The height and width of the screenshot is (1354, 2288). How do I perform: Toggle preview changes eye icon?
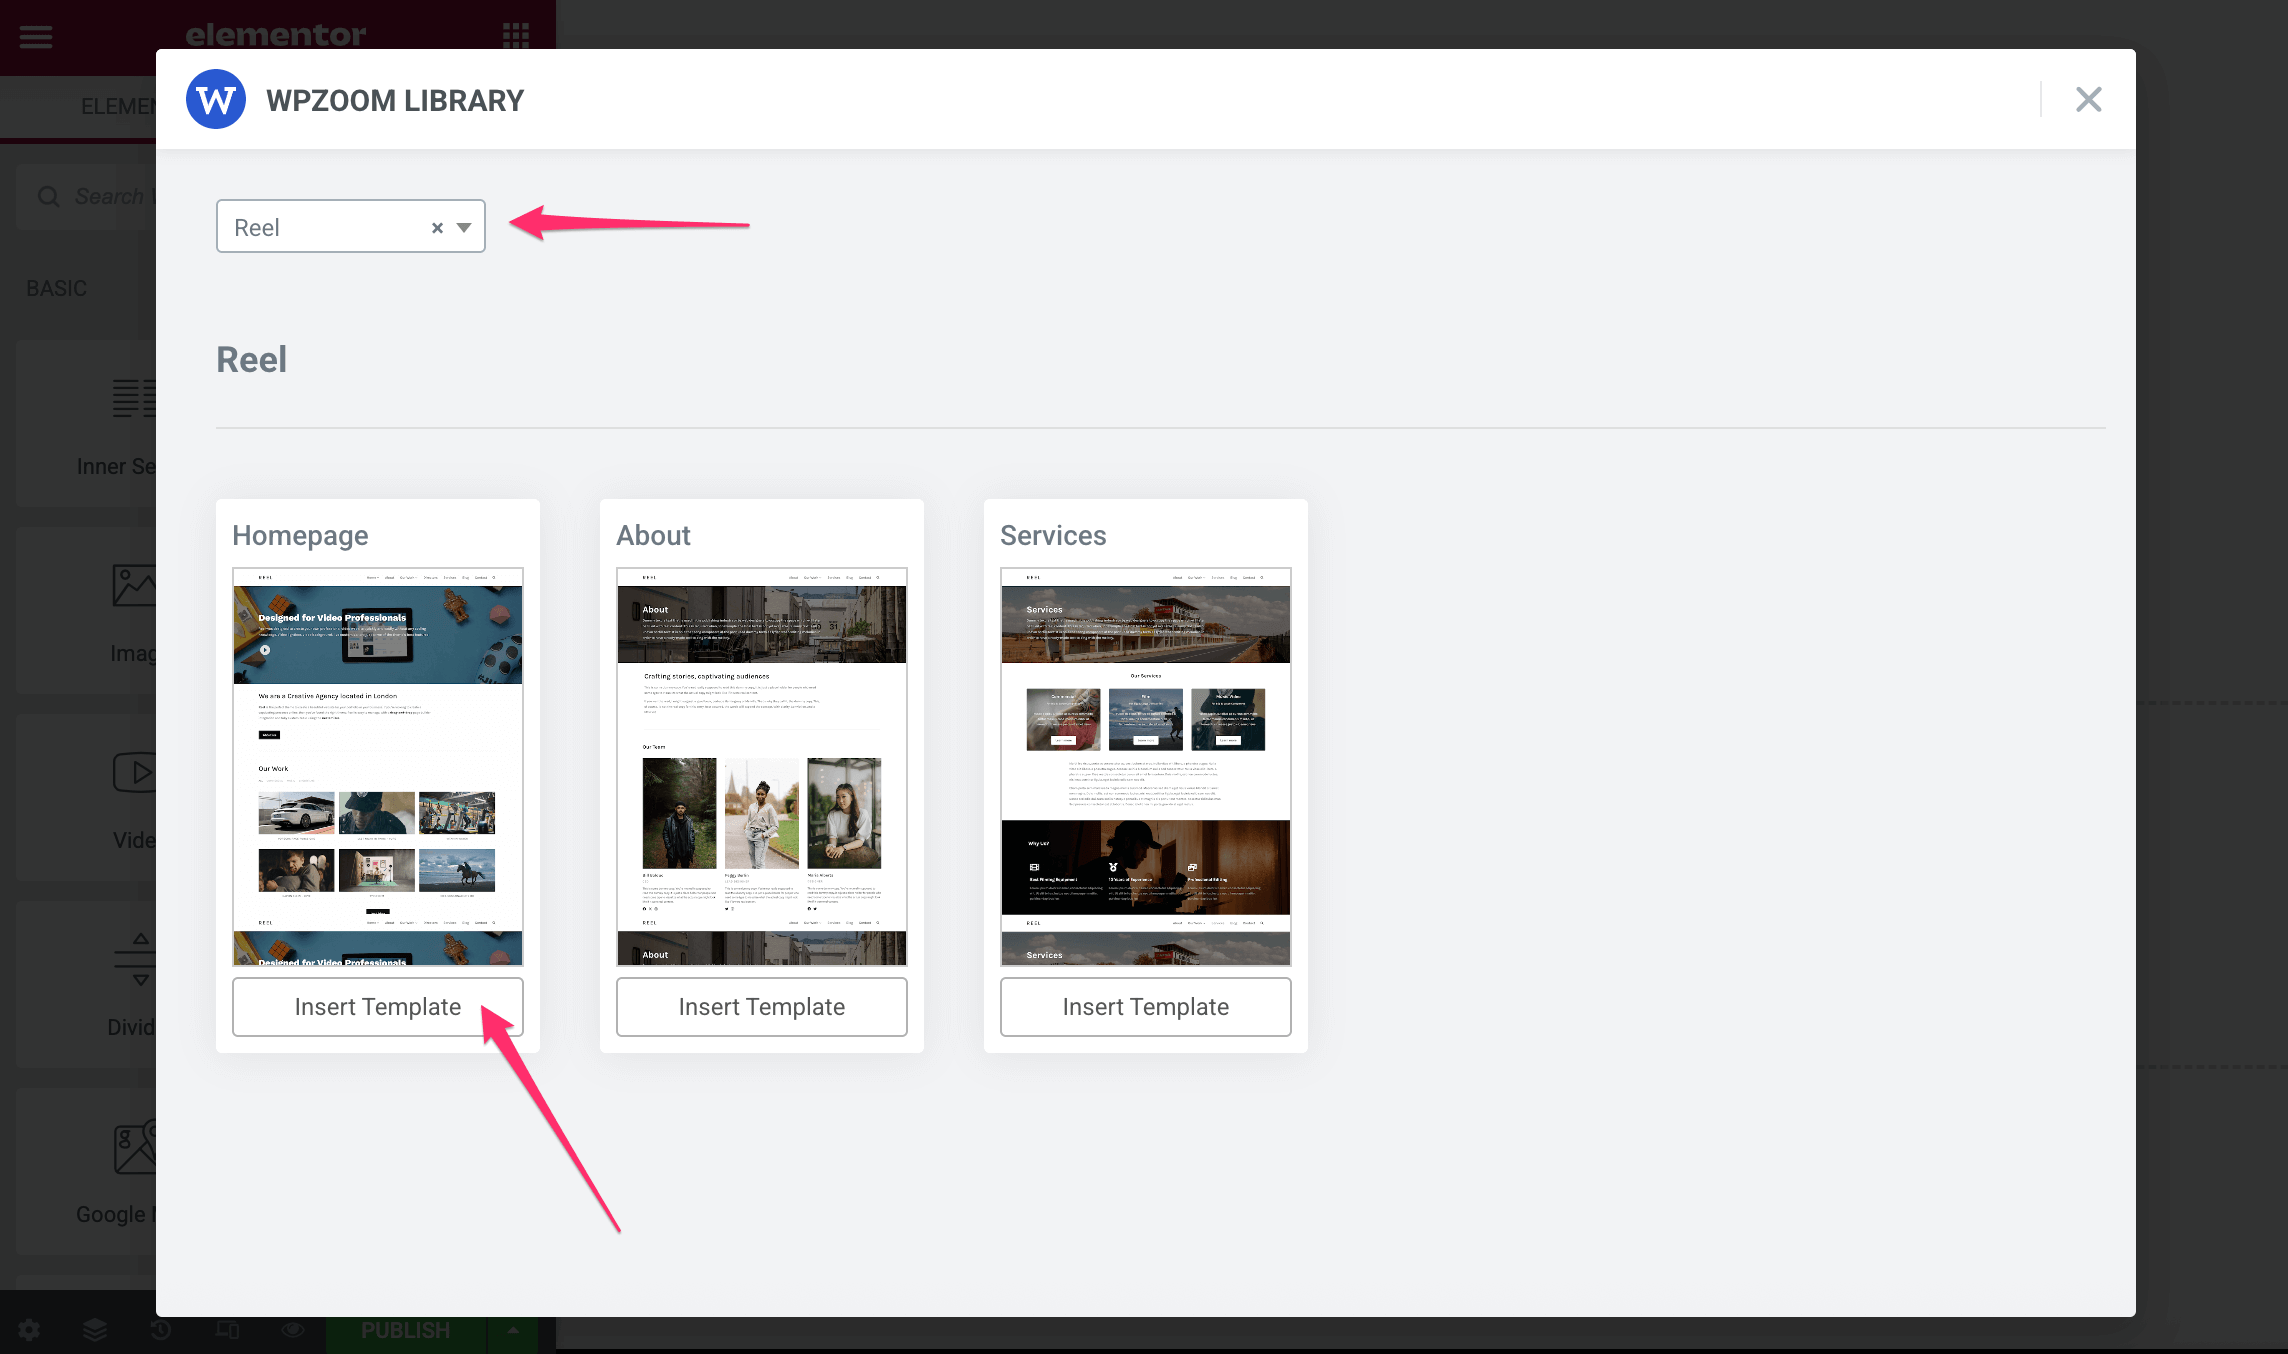tap(293, 1330)
